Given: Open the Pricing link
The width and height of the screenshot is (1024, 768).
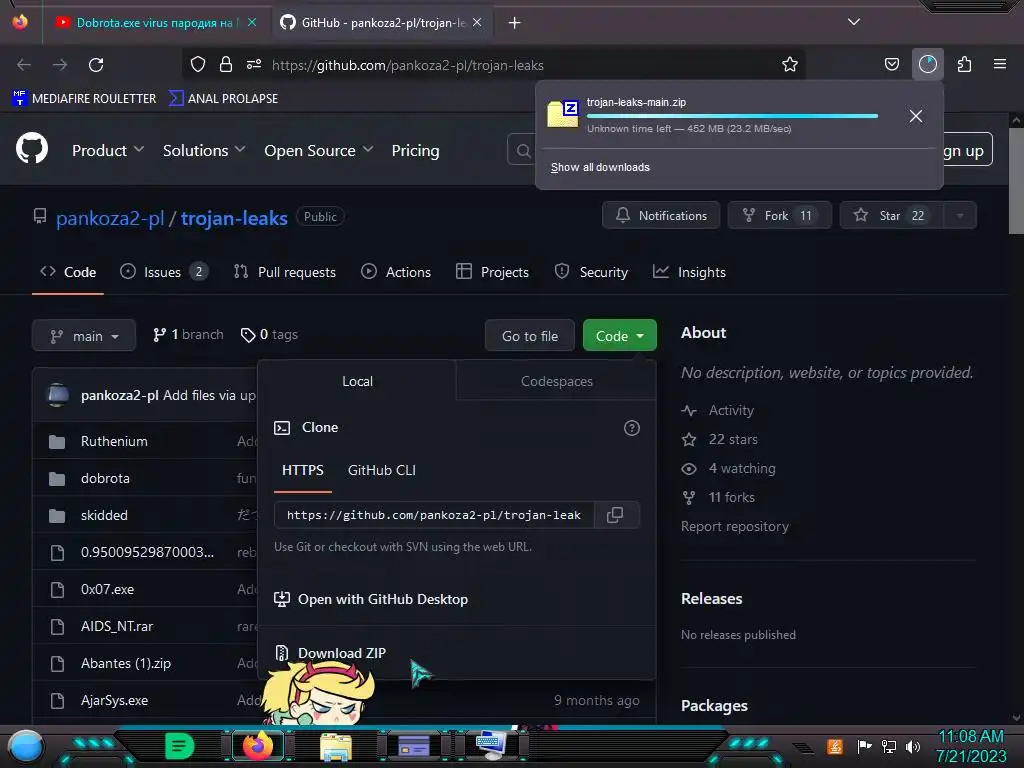Looking at the screenshot, I should (x=415, y=150).
